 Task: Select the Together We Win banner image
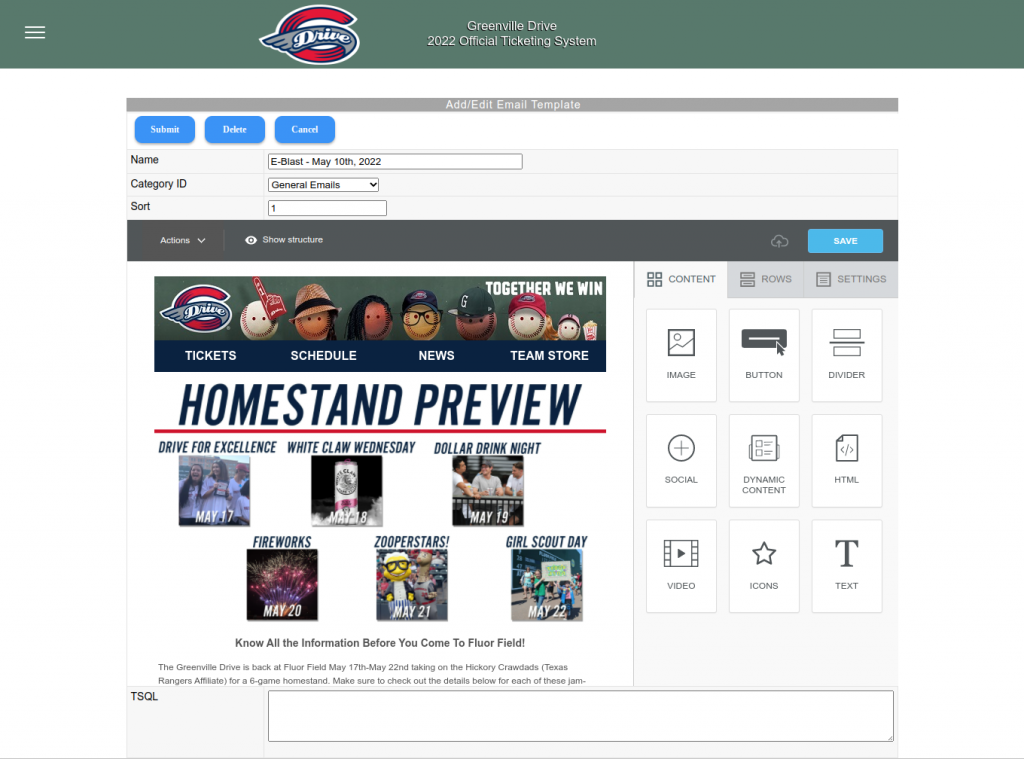(380, 308)
